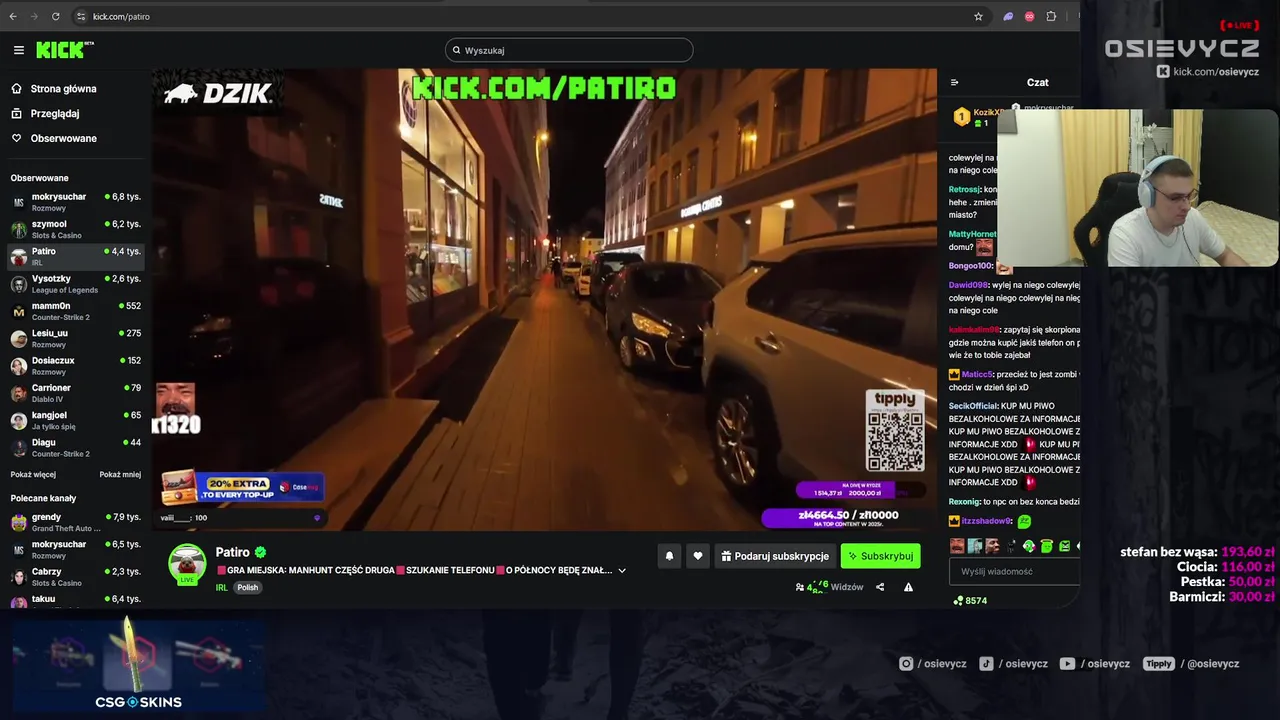Share the stream via share icon

[880, 587]
